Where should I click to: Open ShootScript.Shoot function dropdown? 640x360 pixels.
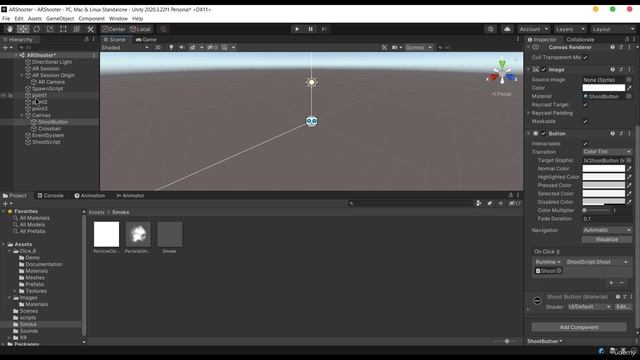point(597,262)
